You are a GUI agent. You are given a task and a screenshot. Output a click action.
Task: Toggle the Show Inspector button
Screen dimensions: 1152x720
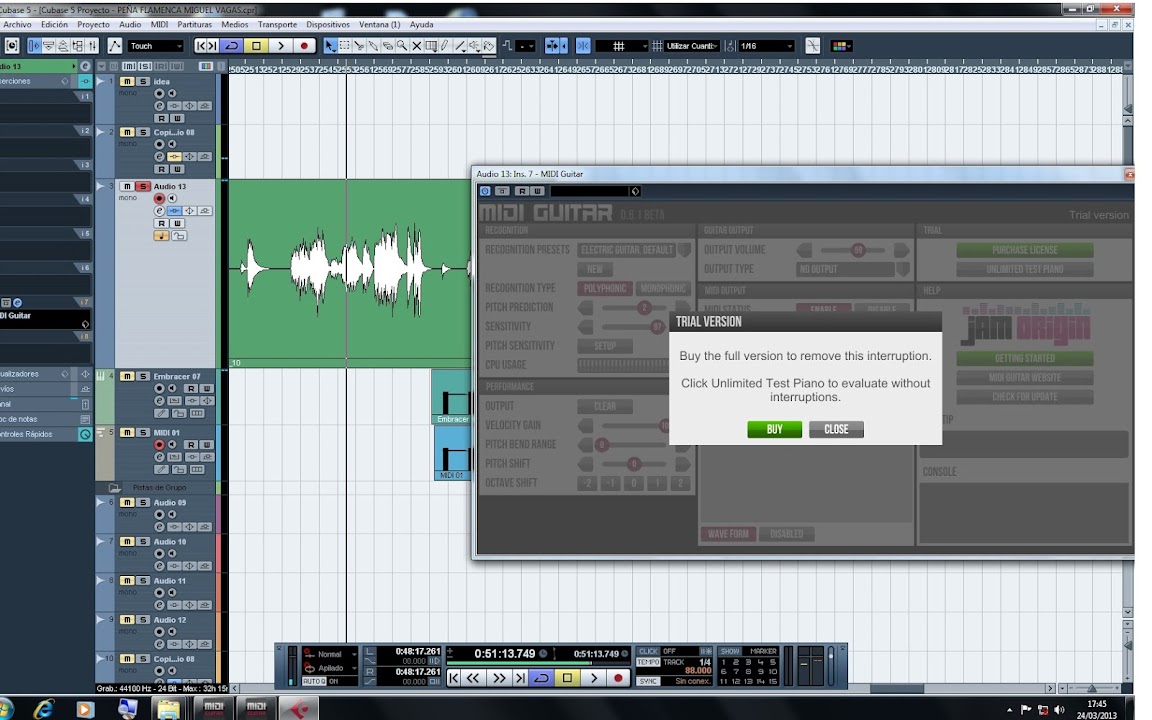pos(34,46)
